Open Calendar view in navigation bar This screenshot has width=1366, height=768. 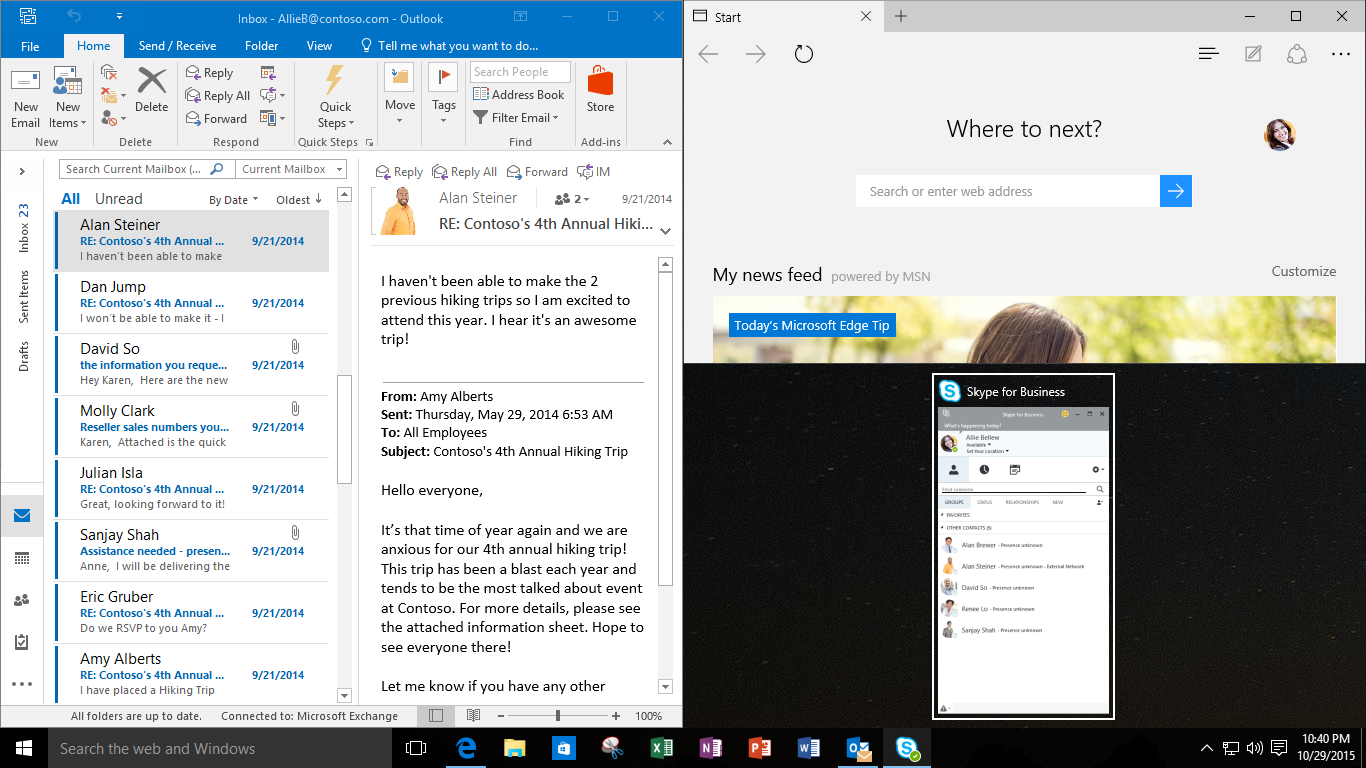(x=22, y=558)
